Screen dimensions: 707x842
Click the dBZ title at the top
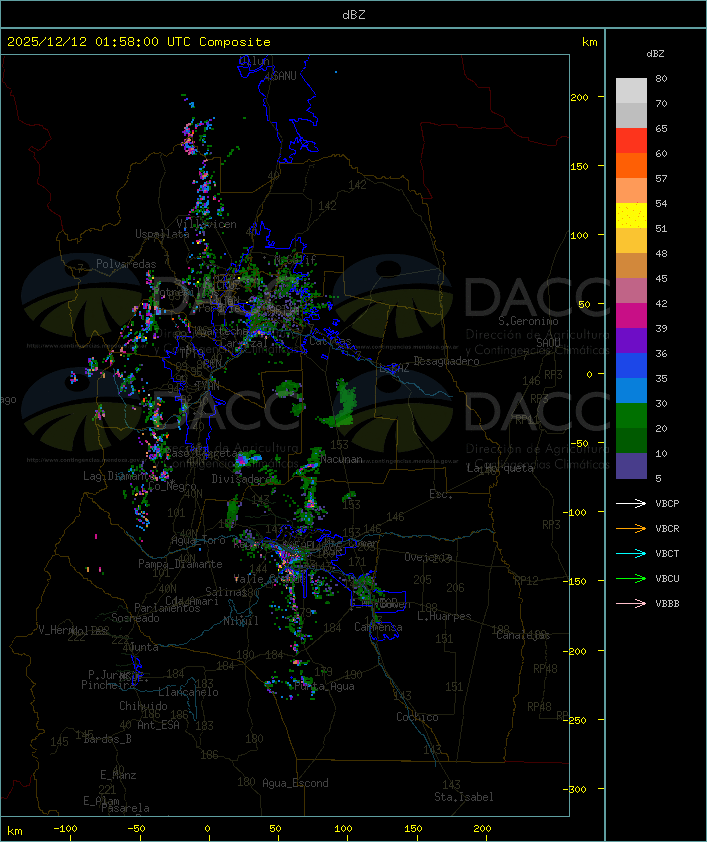point(354,15)
